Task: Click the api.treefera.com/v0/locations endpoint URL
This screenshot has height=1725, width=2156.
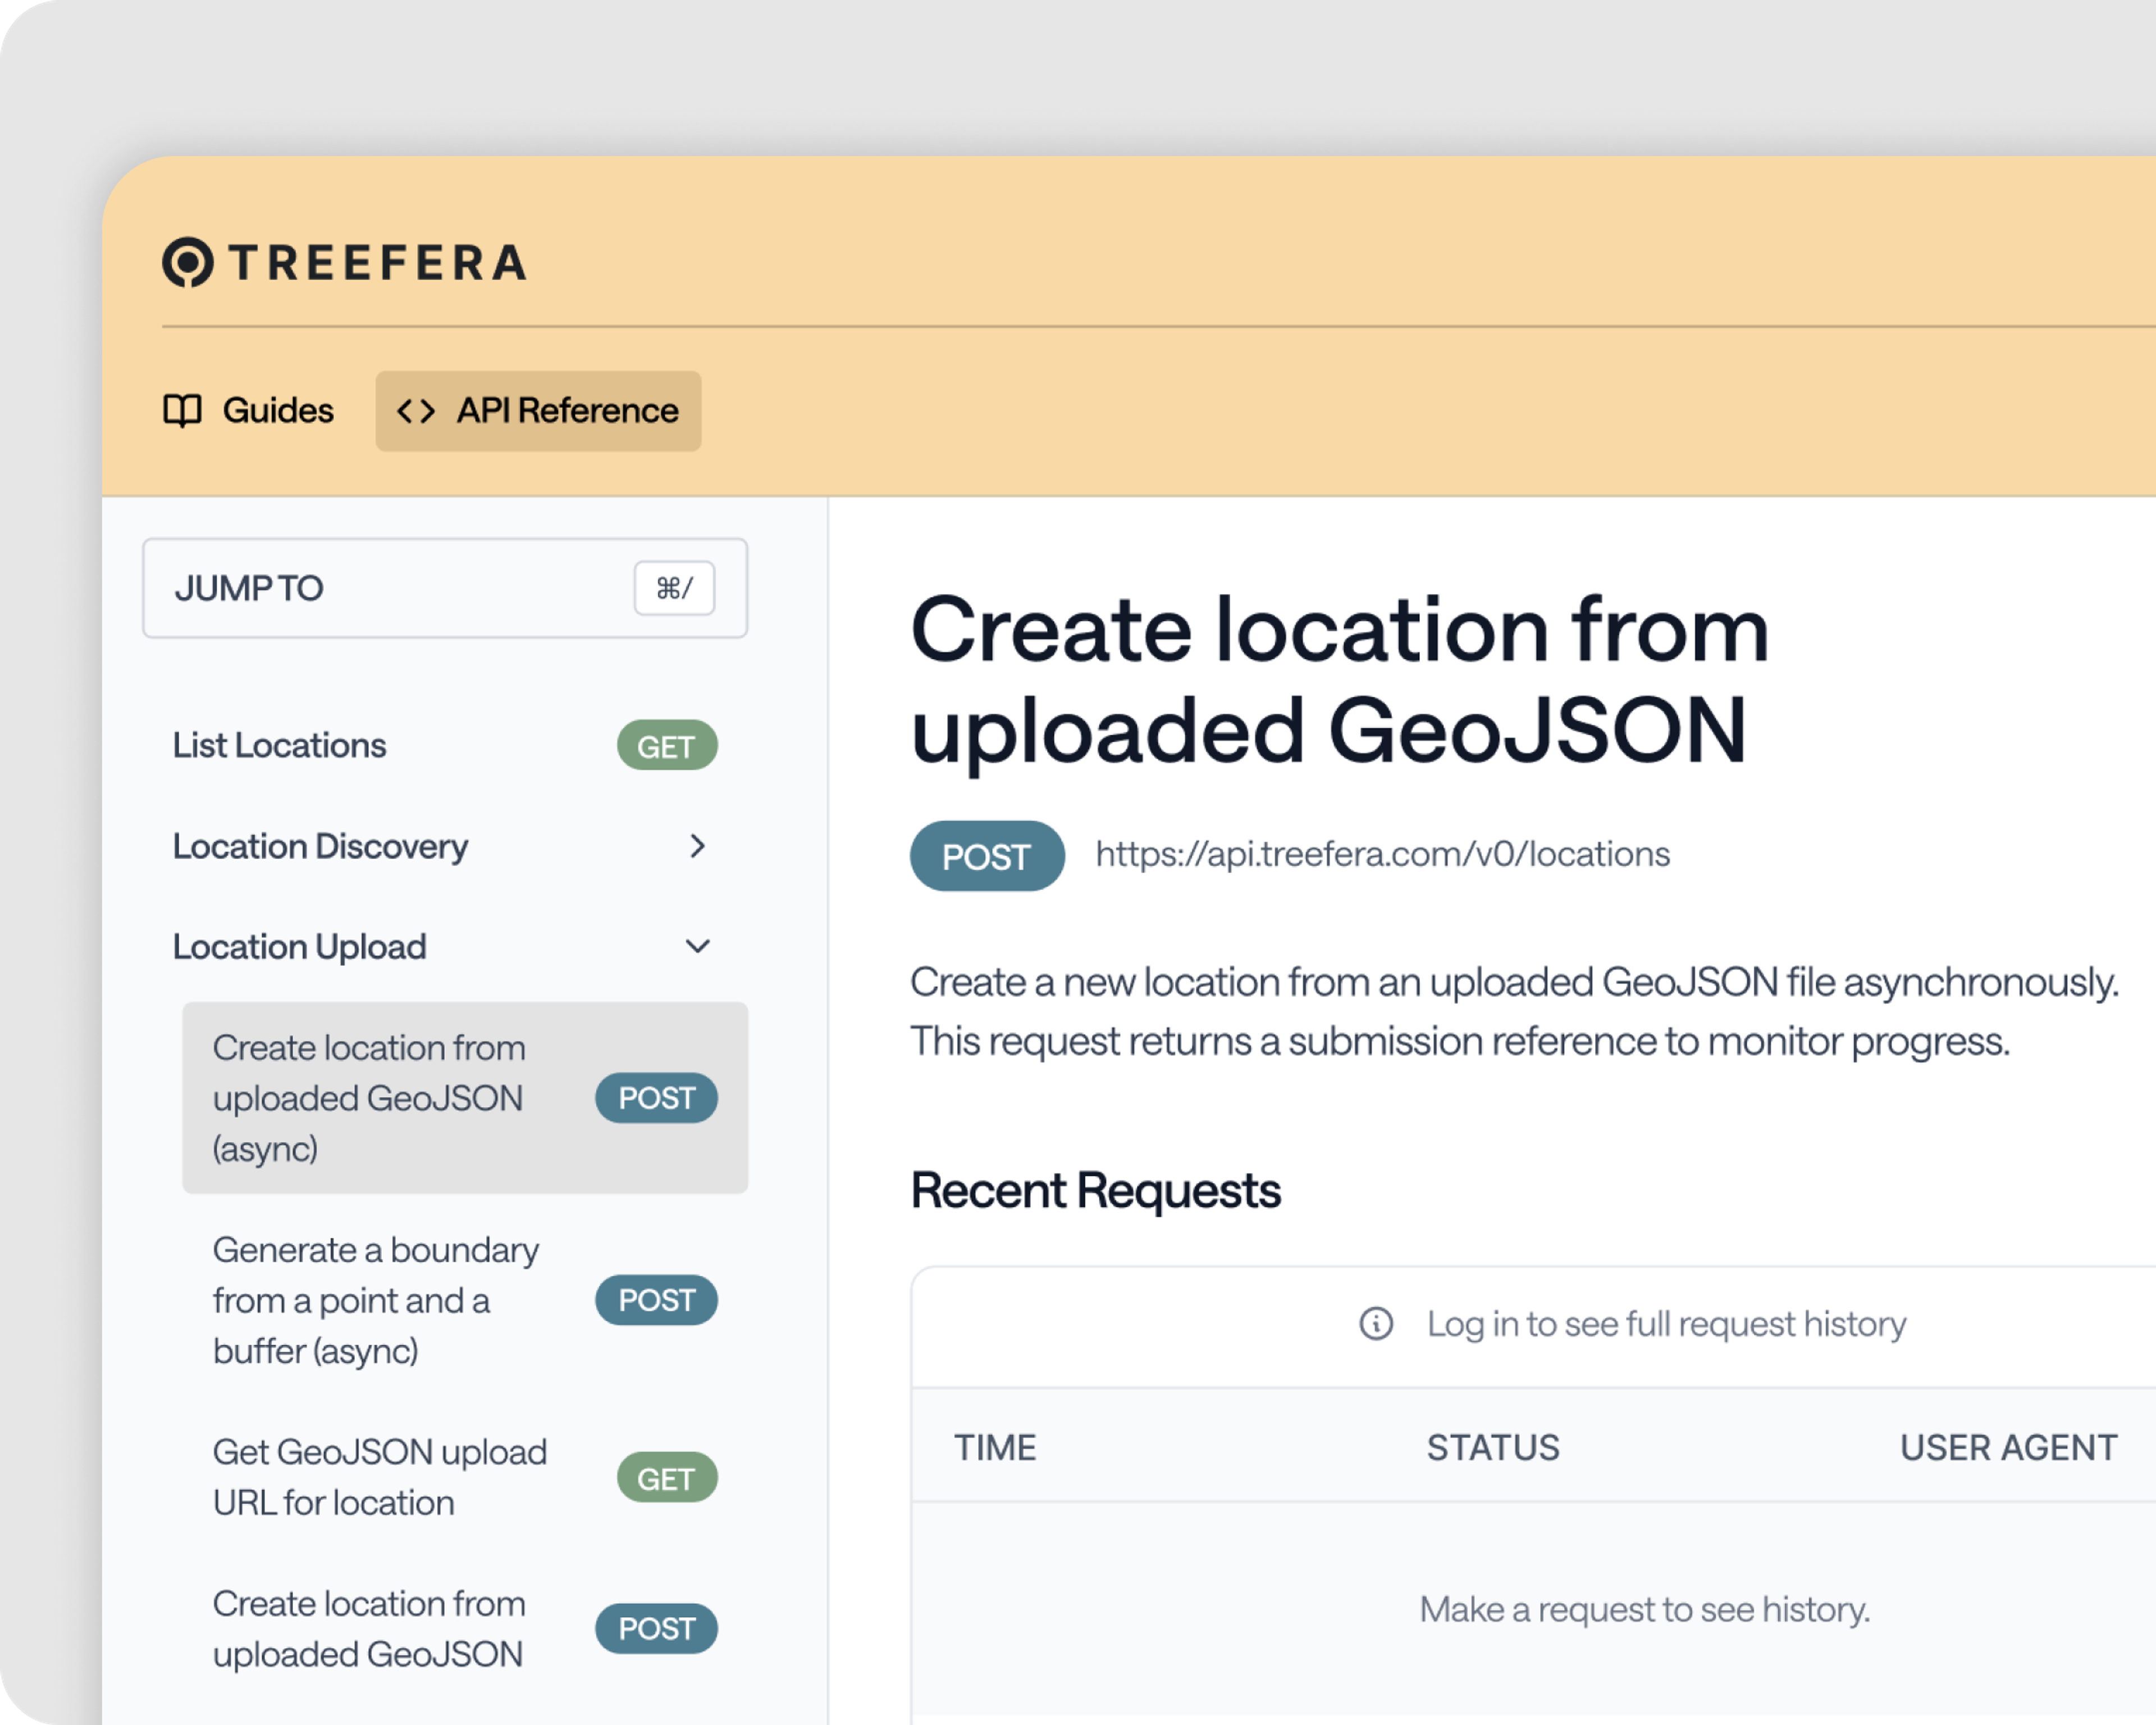Action: (1382, 854)
